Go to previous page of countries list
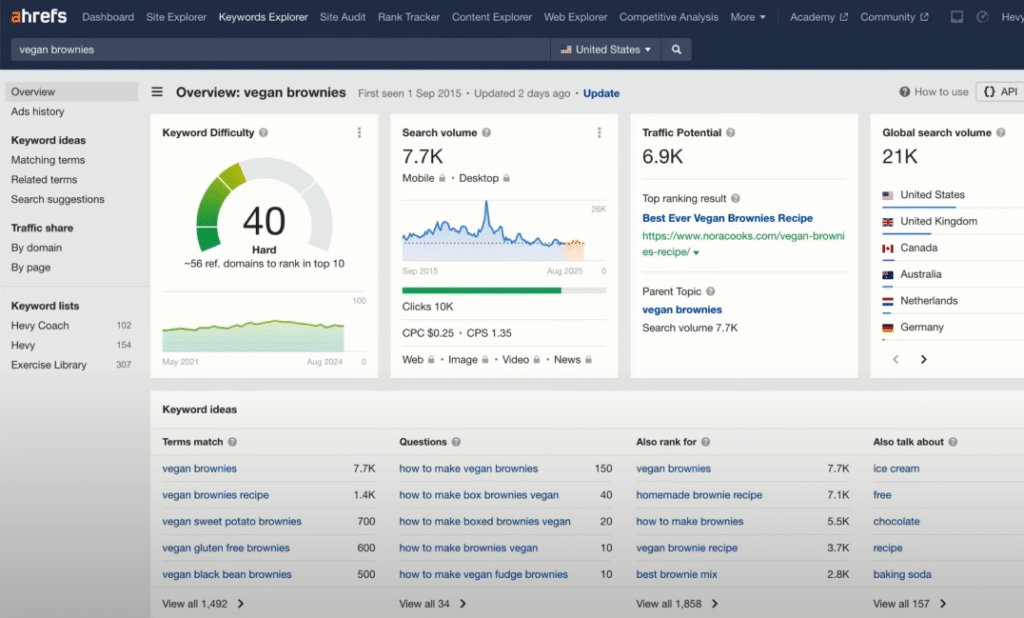The width and height of the screenshot is (1024, 618). click(x=896, y=359)
